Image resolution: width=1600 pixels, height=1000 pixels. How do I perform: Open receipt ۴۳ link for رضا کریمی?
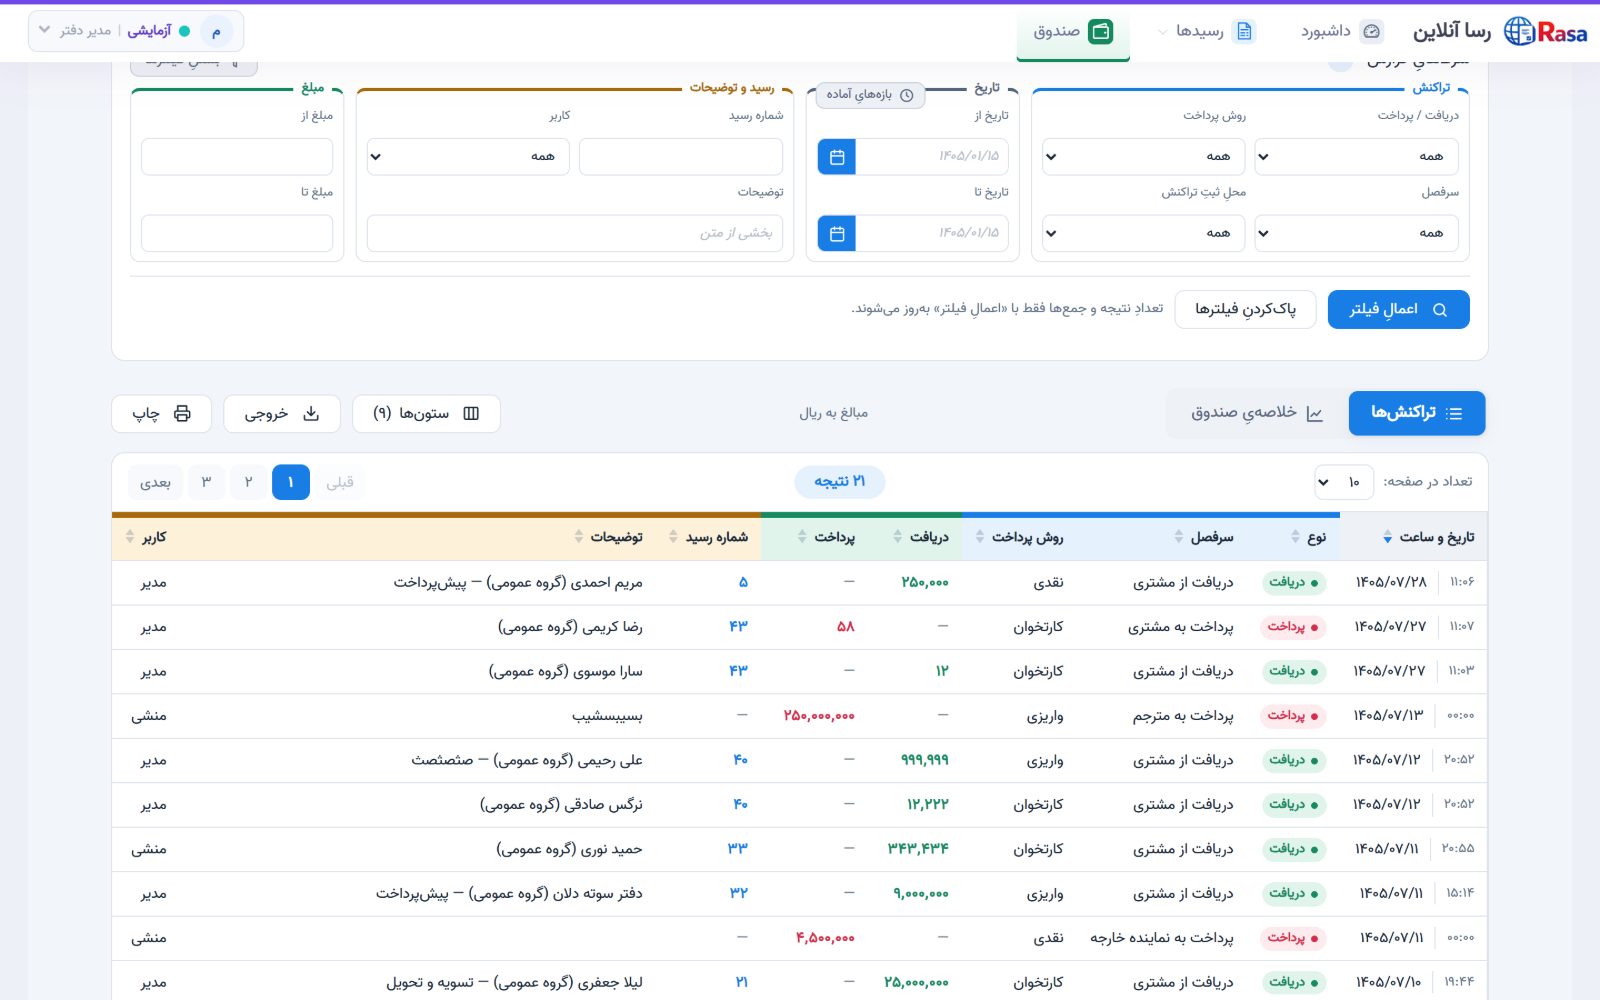pyautogui.click(x=738, y=627)
